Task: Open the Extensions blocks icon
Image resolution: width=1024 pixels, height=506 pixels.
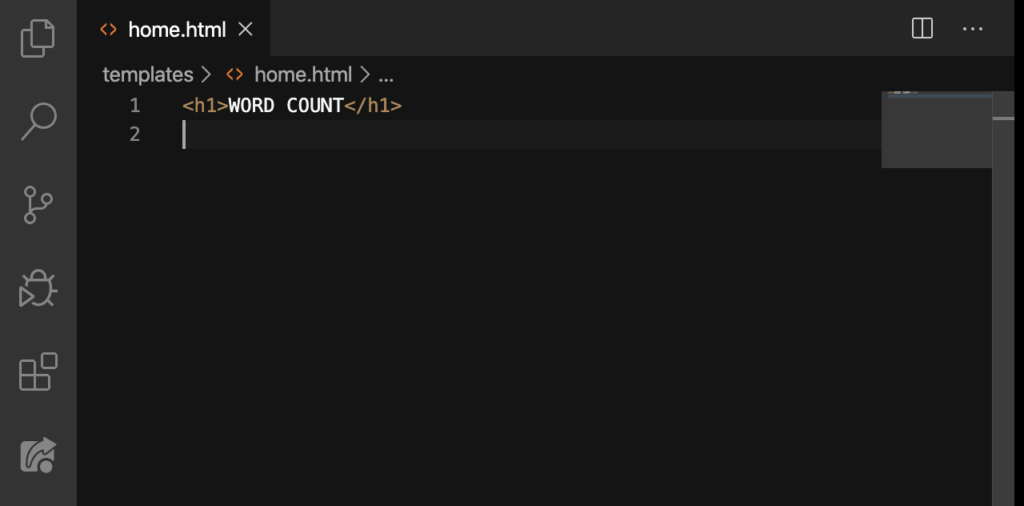Action: (x=38, y=372)
